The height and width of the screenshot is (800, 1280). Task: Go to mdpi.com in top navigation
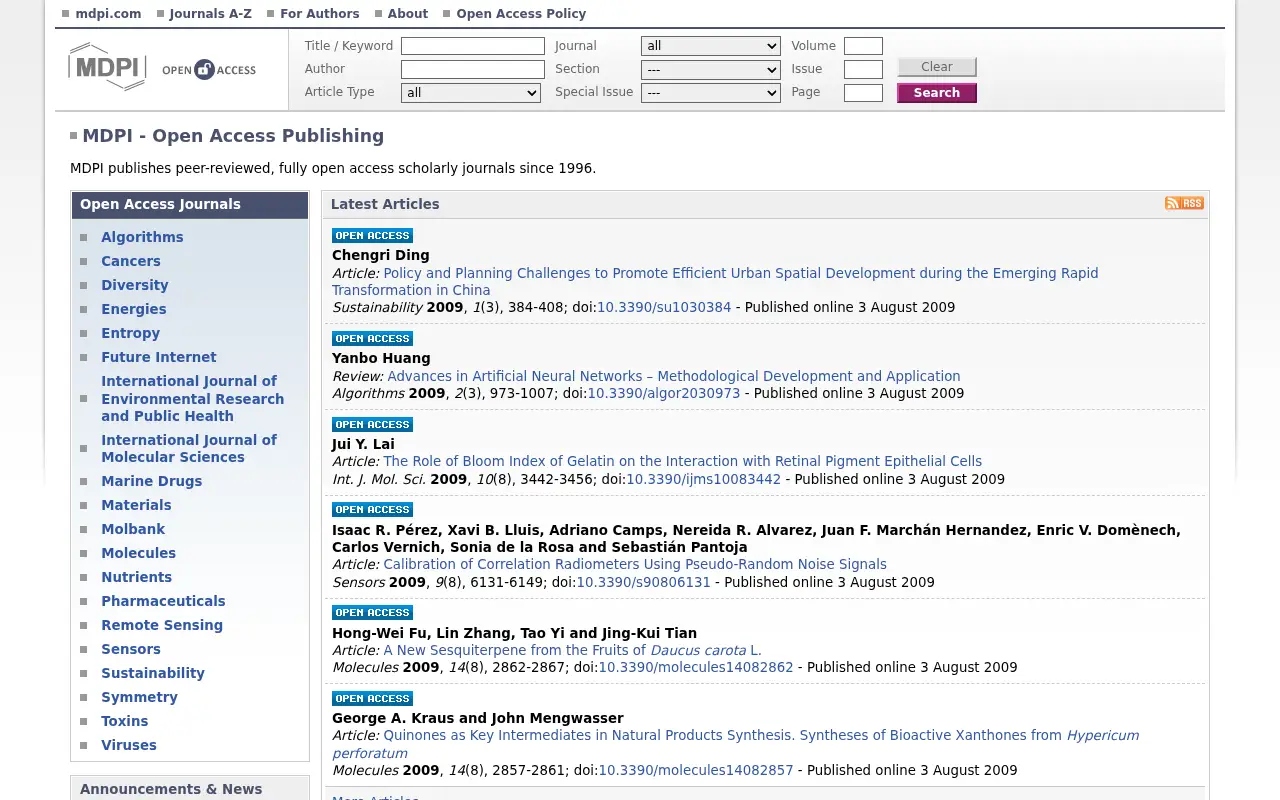(x=108, y=14)
